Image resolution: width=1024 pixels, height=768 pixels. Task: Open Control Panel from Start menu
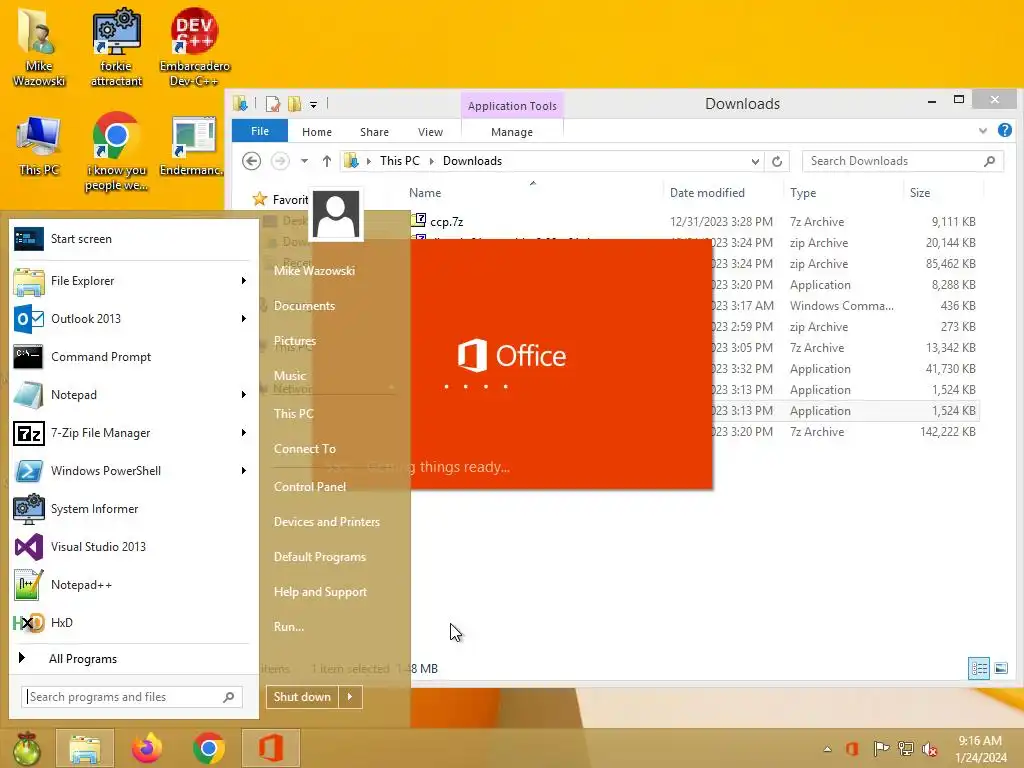click(310, 487)
